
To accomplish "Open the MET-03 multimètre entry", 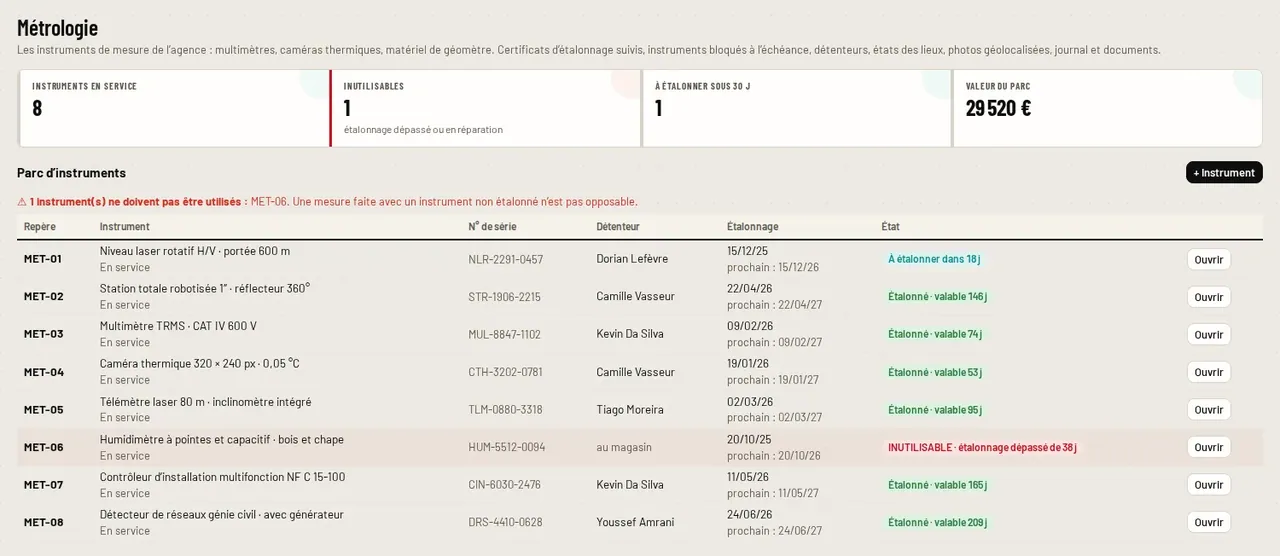I will pyautogui.click(x=1209, y=334).
